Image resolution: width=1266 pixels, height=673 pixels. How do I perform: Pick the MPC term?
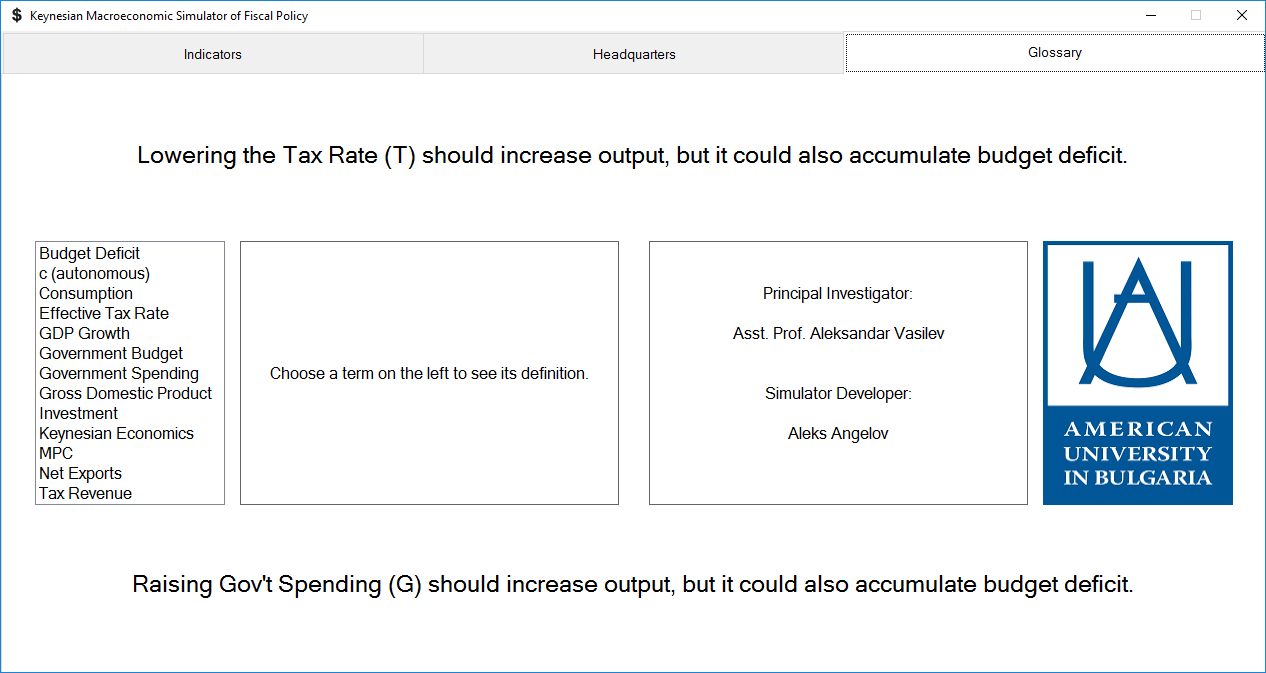tap(56, 454)
